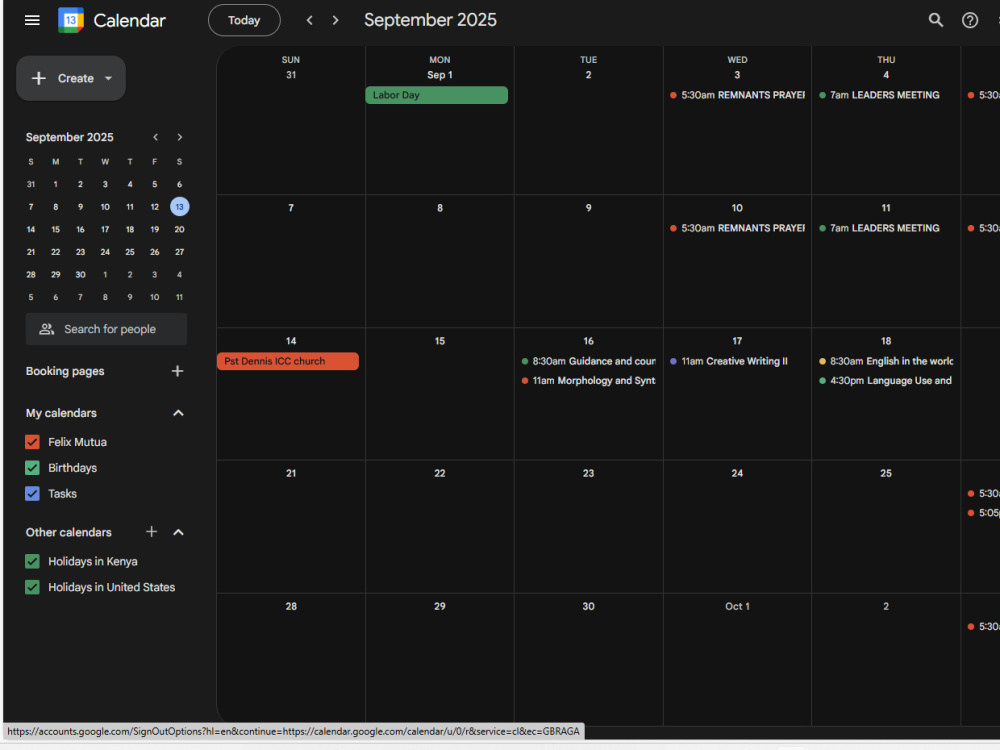Show next month in mini calendar
Screen dimensions: 1000x750
click(180, 137)
